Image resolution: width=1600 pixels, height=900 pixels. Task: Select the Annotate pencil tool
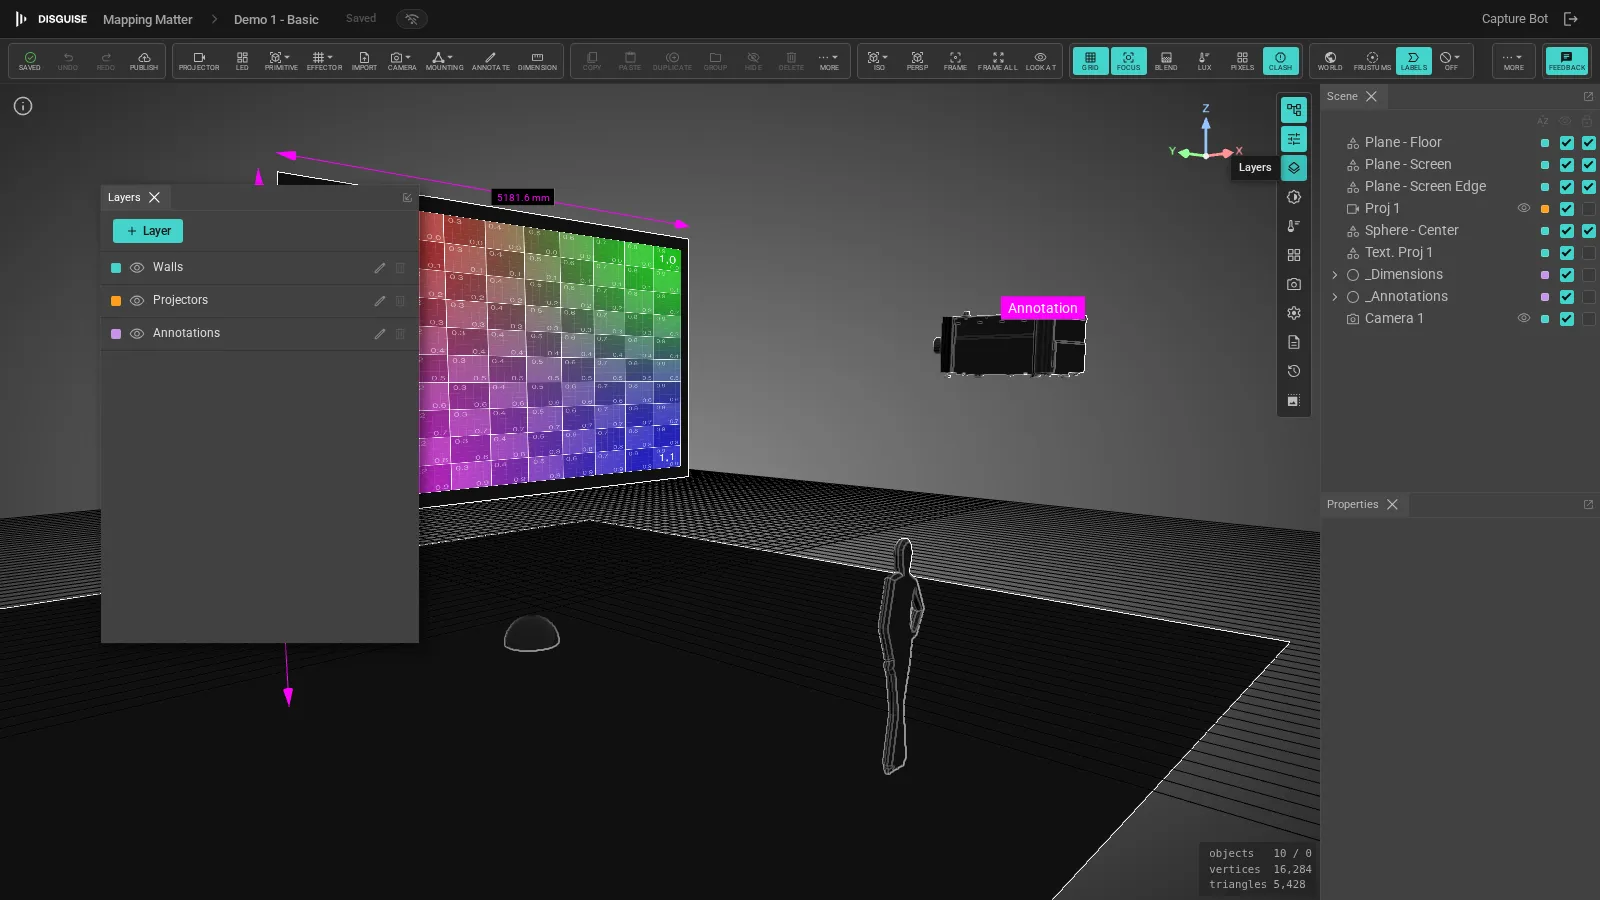pyautogui.click(x=490, y=61)
